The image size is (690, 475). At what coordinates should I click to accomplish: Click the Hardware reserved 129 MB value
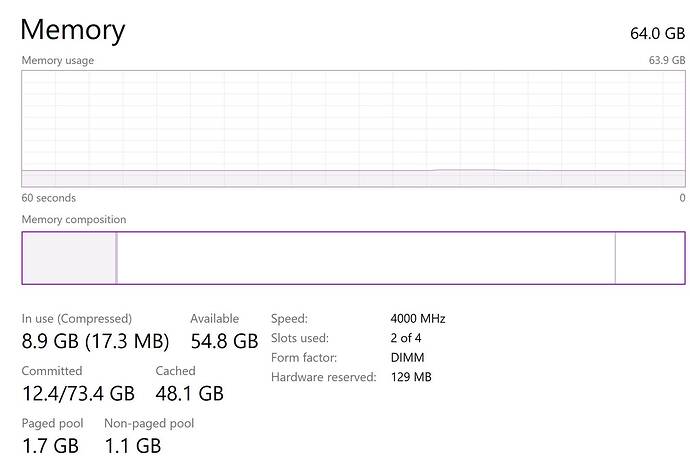point(411,377)
